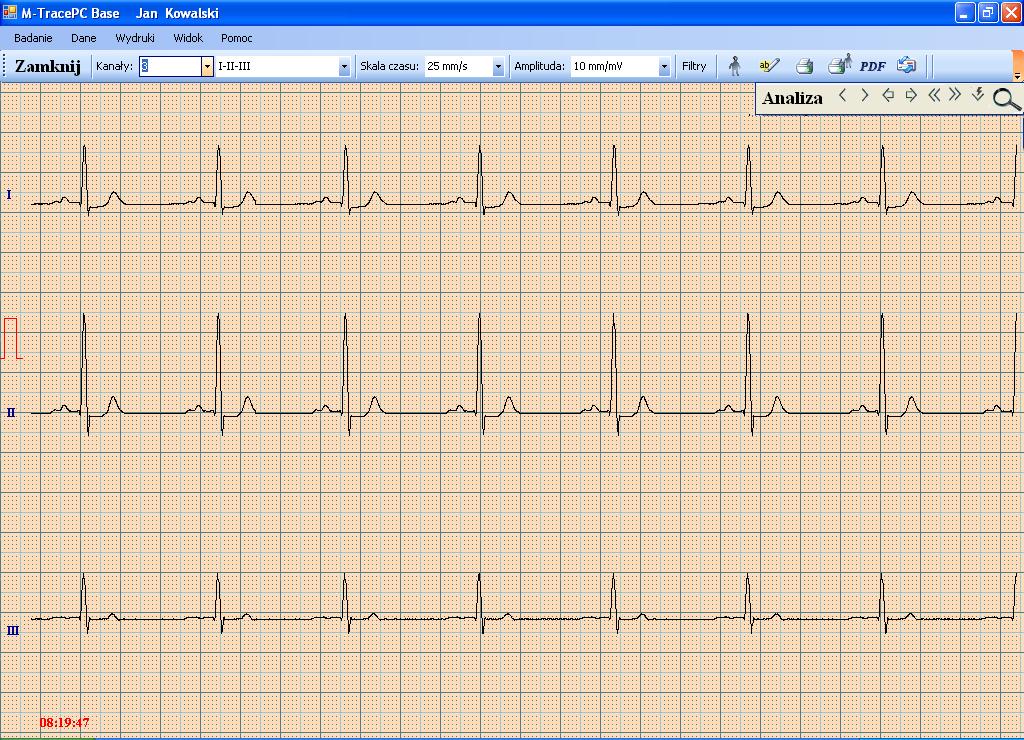The width and height of the screenshot is (1024, 740).
Task: Open the Kanały number dropdown arrow
Action: coord(207,66)
